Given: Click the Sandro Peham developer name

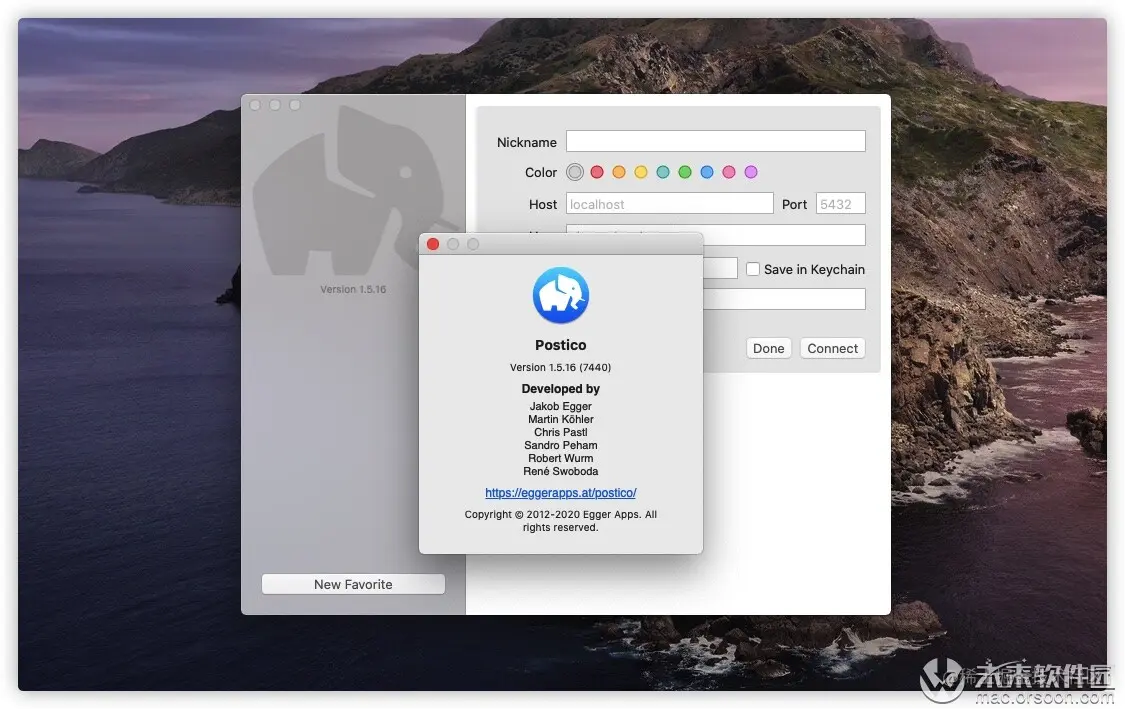Looking at the screenshot, I should (x=560, y=445).
